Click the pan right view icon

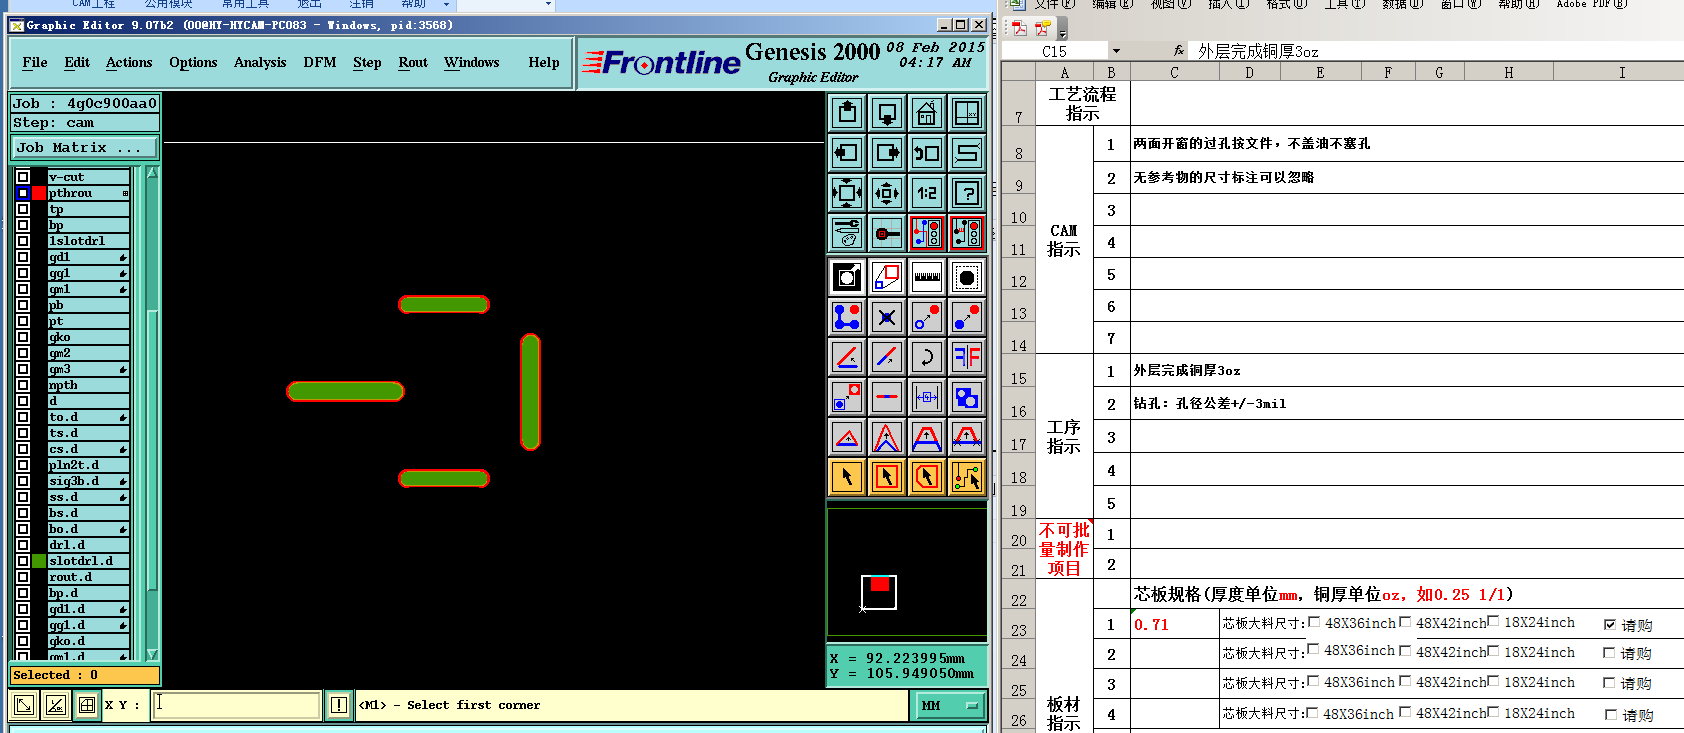coord(887,153)
